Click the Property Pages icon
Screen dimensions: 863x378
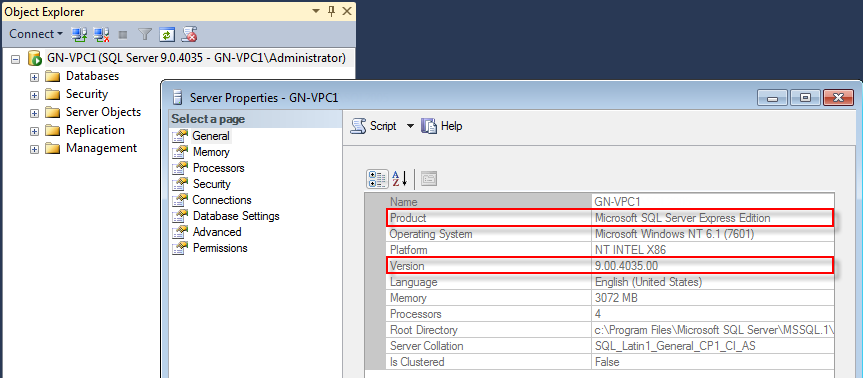[429, 178]
